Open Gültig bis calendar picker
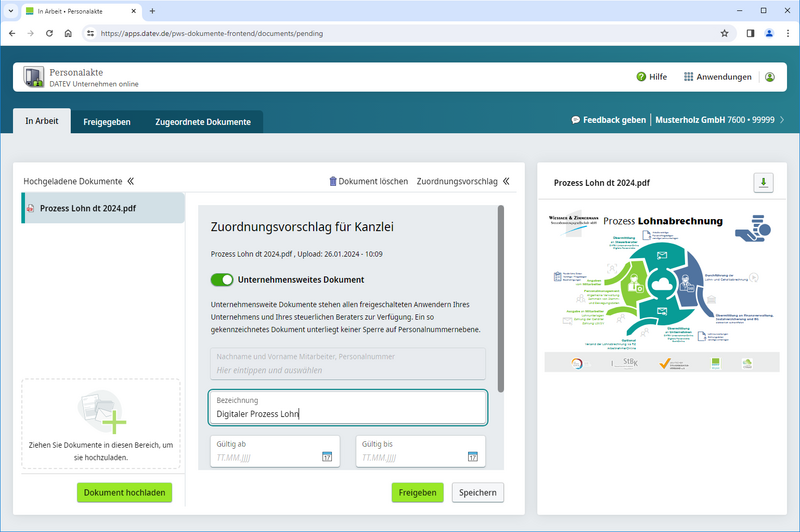The height and width of the screenshot is (532, 800). (473, 457)
